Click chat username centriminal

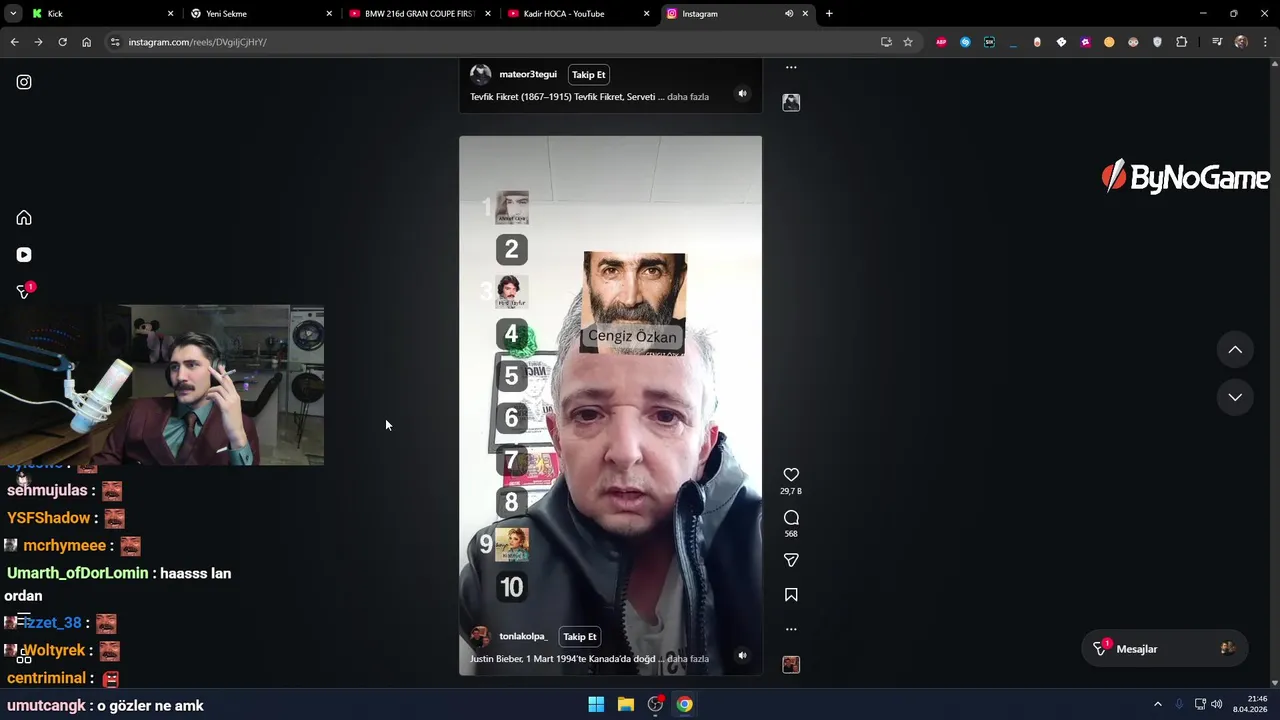[x=46, y=678]
